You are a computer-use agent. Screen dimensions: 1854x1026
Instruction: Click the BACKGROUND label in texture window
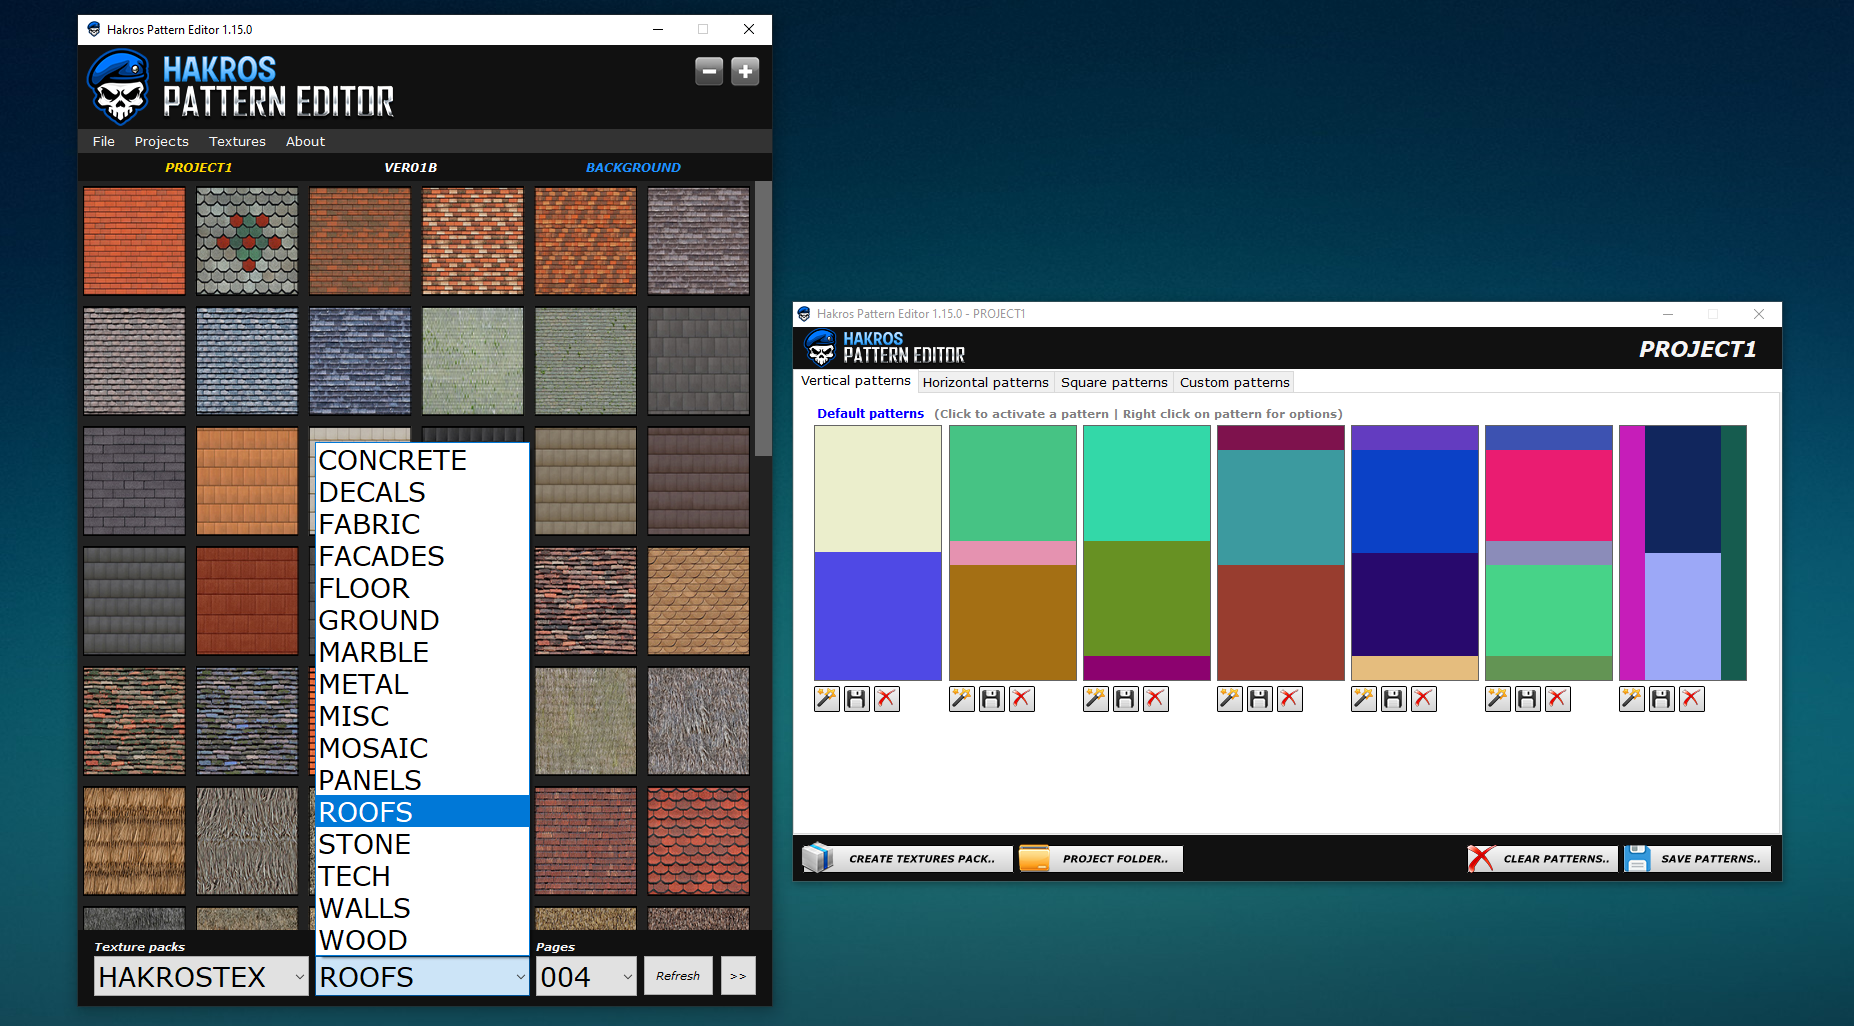[x=633, y=167]
